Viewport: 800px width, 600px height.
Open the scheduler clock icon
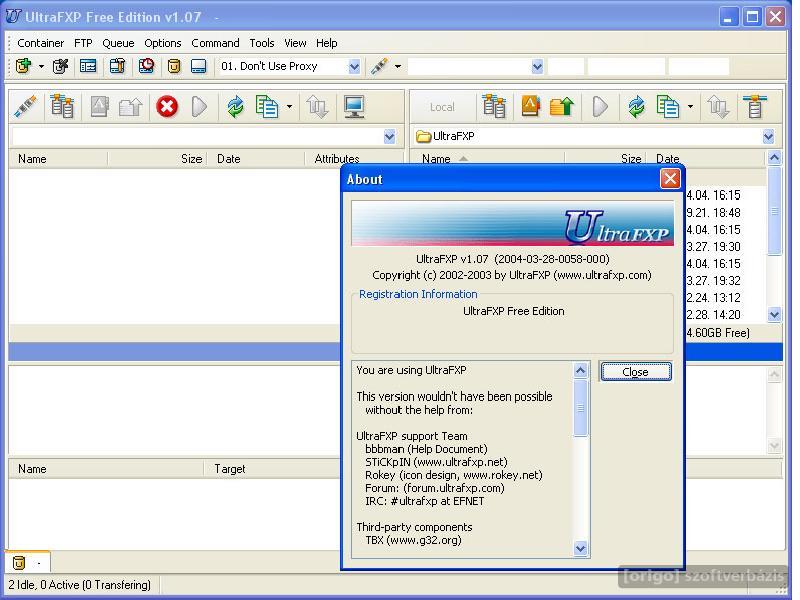[146, 66]
